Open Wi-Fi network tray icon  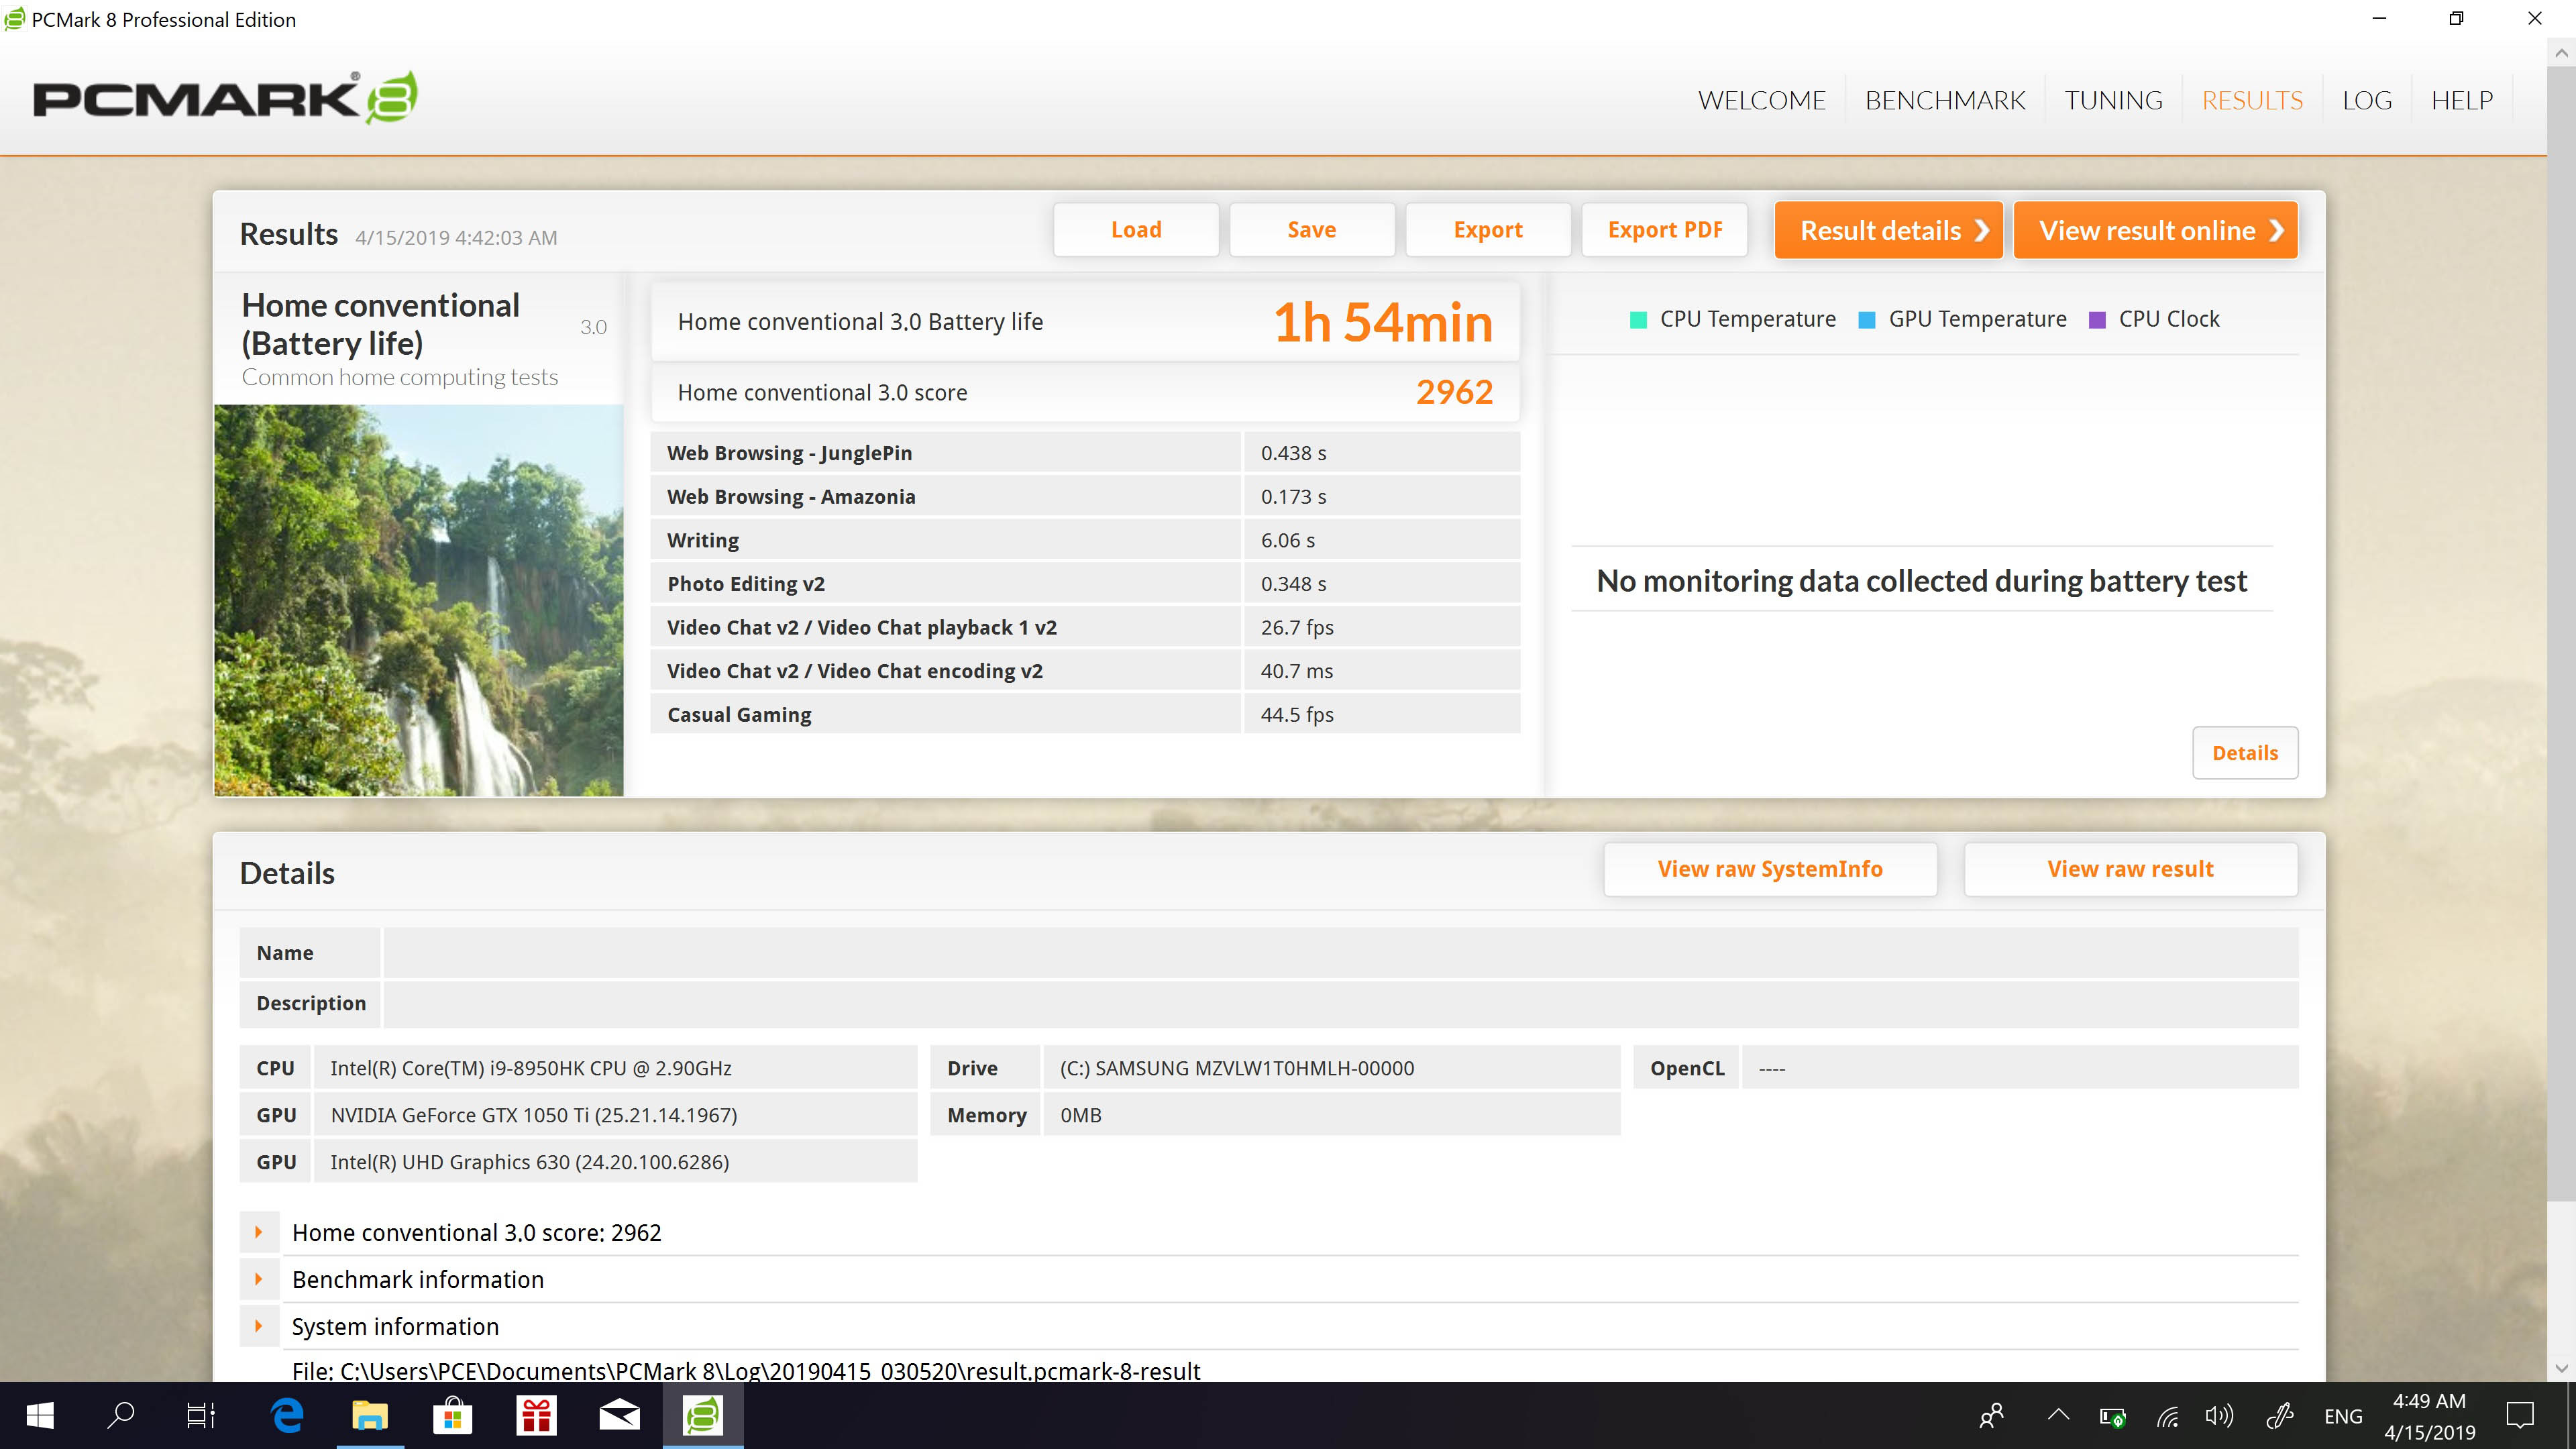[x=2167, y=1416]
